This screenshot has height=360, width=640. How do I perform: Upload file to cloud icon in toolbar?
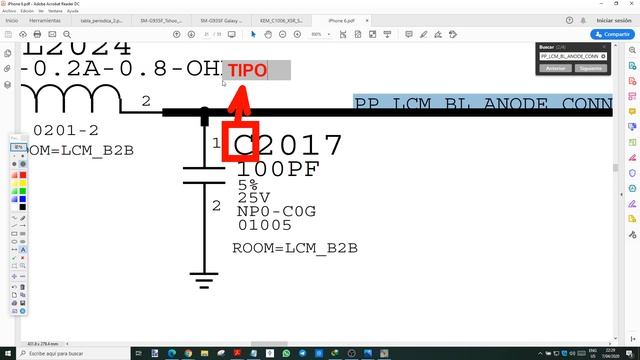coord(23,35)
